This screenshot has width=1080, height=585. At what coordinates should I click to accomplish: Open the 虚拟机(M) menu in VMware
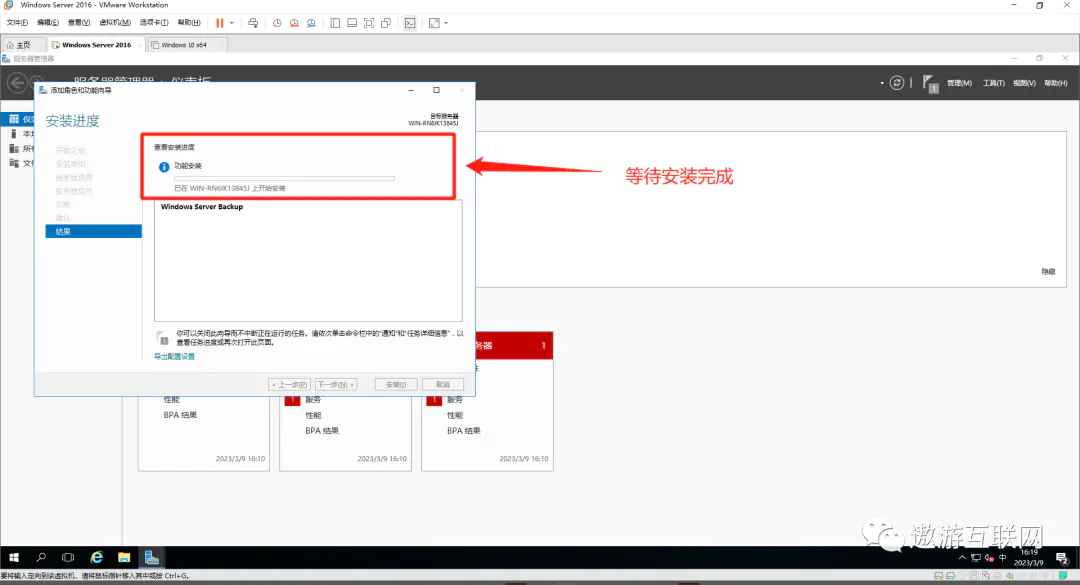point(115,22)
